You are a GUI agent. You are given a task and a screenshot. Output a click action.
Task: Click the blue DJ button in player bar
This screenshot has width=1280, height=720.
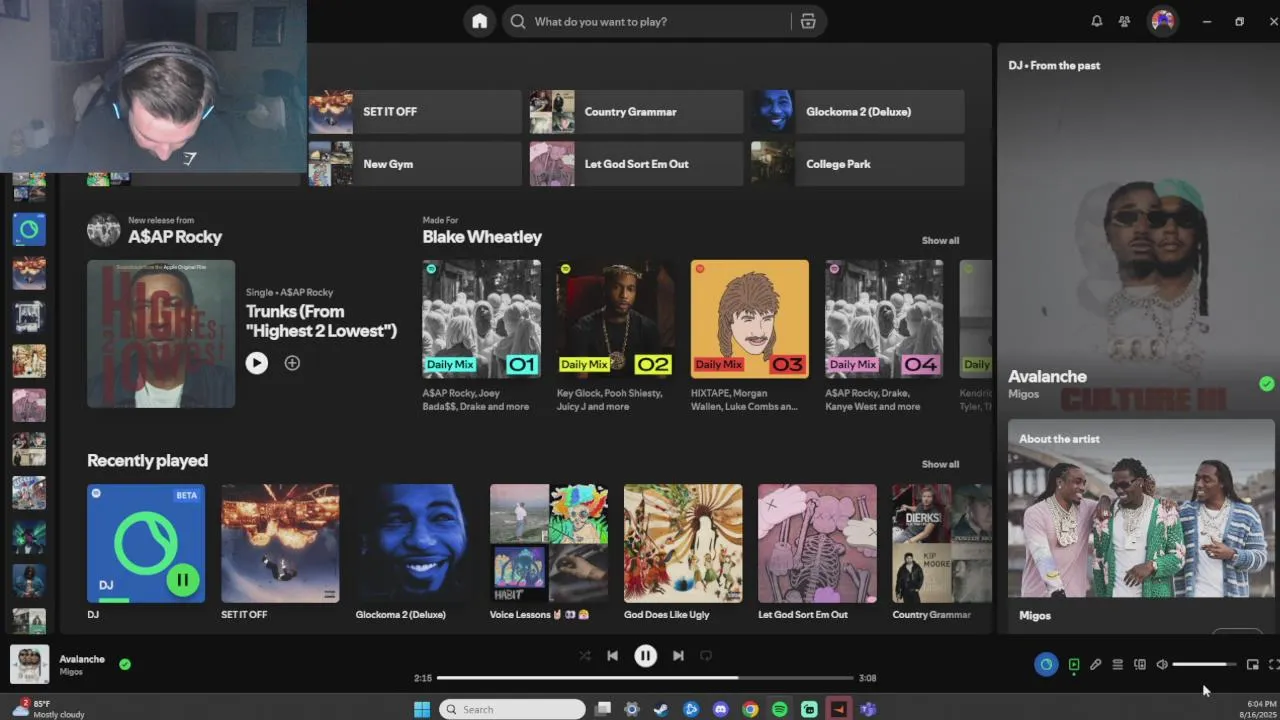[x=1046, y=664]
